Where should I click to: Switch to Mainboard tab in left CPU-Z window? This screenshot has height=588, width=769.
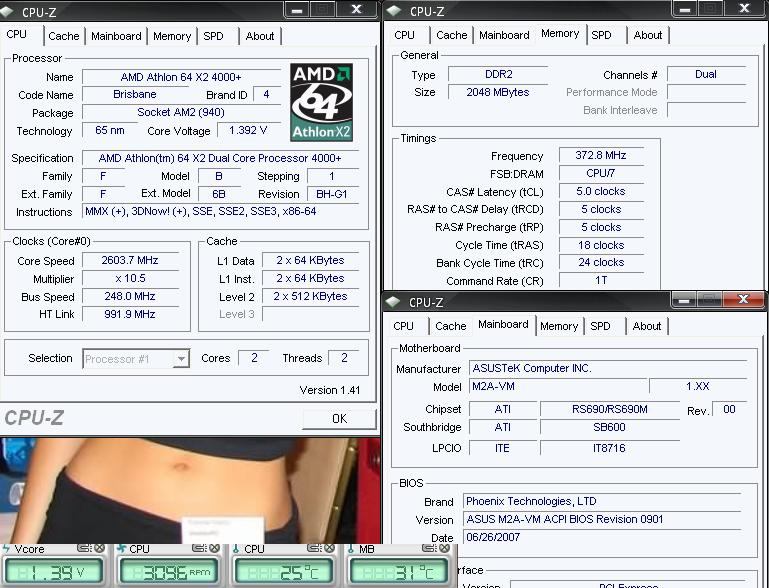click(x=116, y=36)
